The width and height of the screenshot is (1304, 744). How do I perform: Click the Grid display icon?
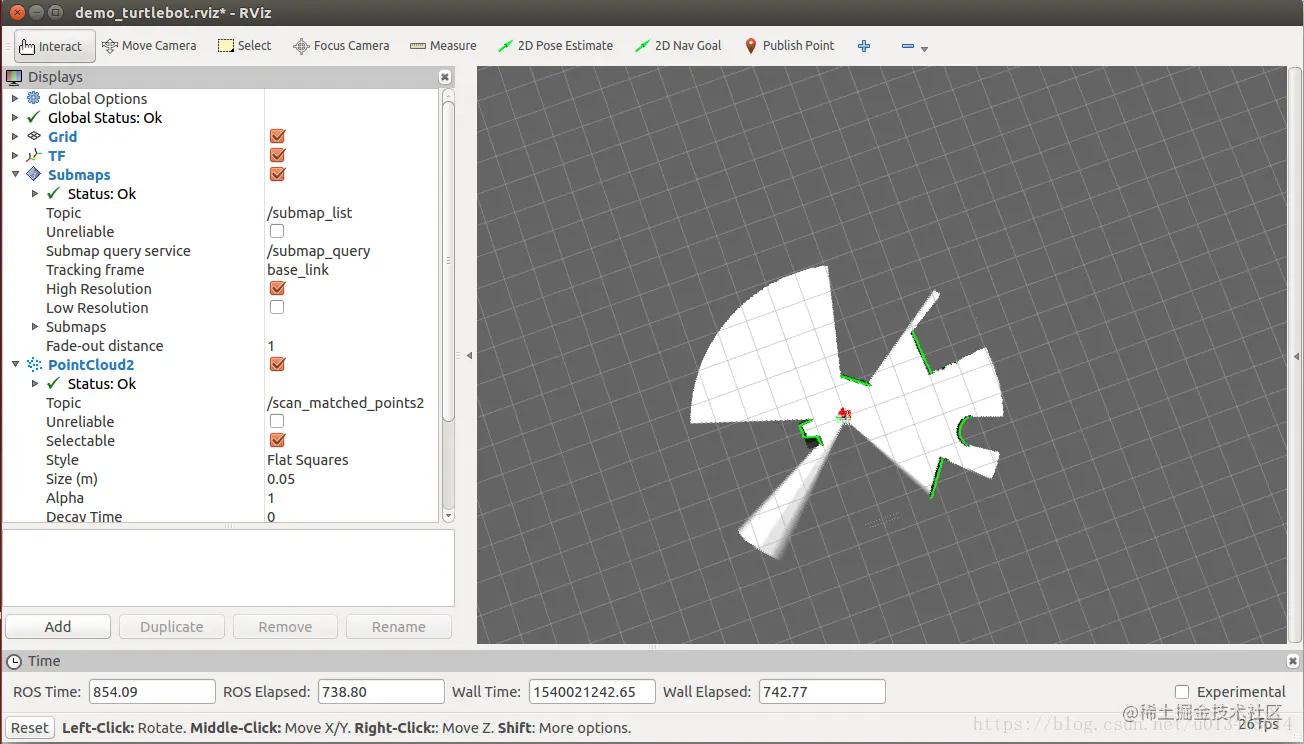click(34, 136)
